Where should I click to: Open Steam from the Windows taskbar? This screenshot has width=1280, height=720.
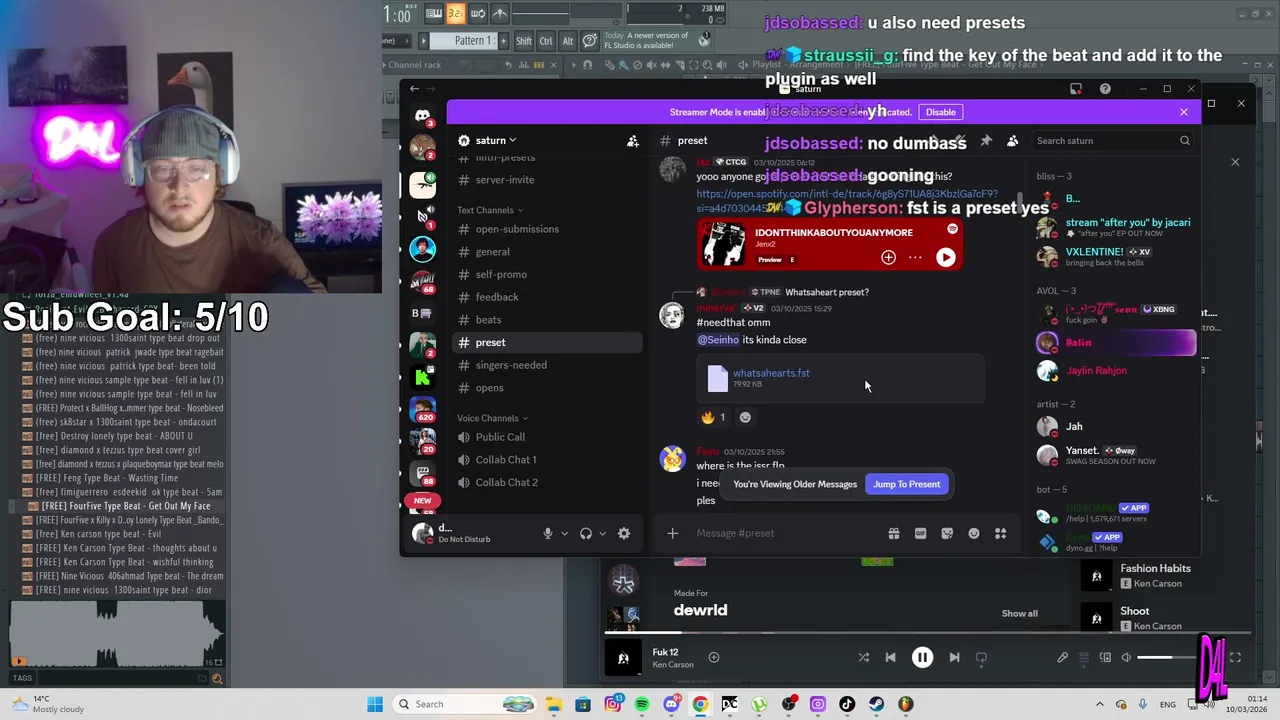pyautogui.click(x=877, y=704)
